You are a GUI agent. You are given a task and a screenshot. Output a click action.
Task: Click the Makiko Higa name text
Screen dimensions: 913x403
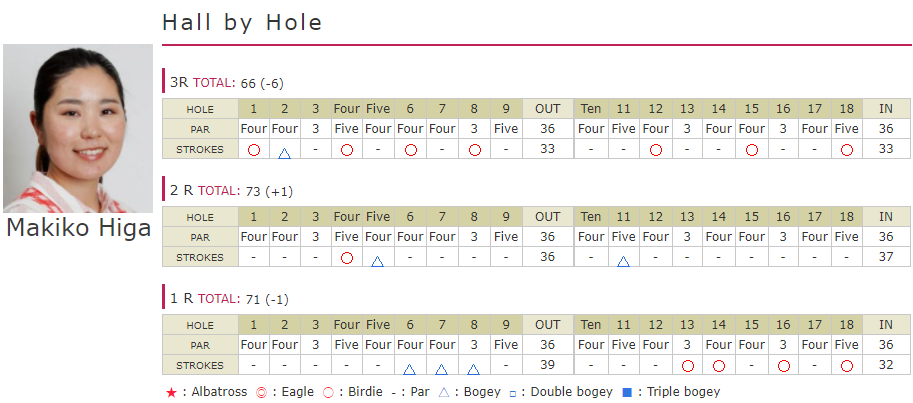[x=79, y=228]
